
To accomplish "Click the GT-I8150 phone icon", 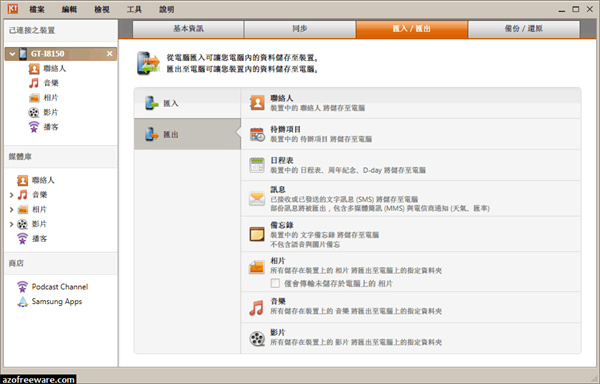I will pos(23,54).
